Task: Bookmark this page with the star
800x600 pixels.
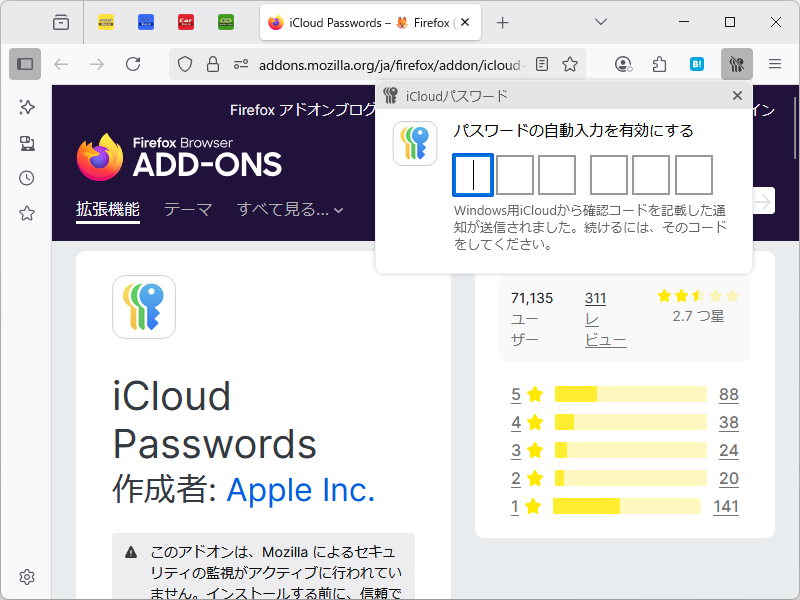Action: [x=569, y=63]
